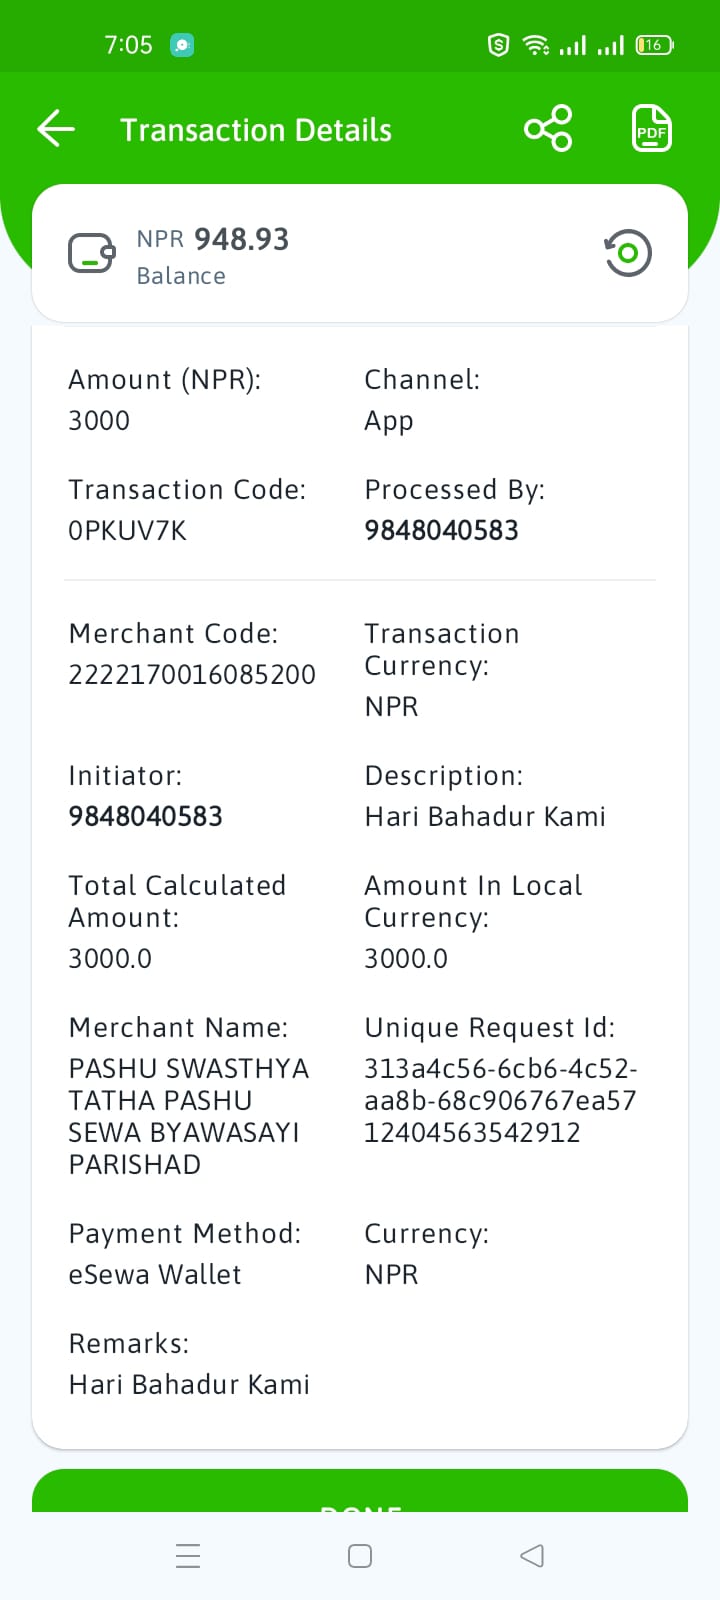Select the transaction code 0PKUV7K

coord(127,531)
